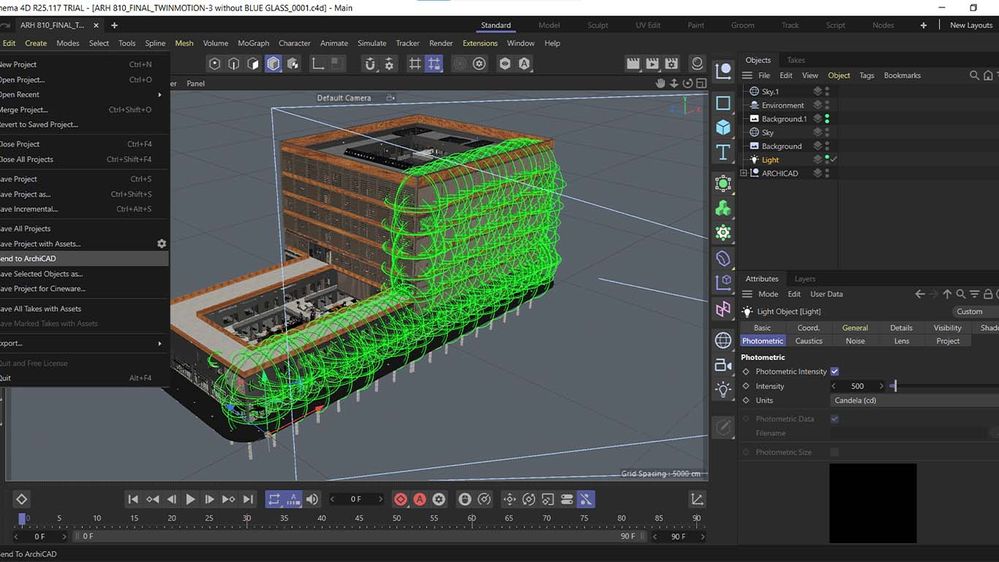Select the Cube primitive tool
Viewport: 999px width, 562px height.
pyautogui.click(x=723, y=127)
